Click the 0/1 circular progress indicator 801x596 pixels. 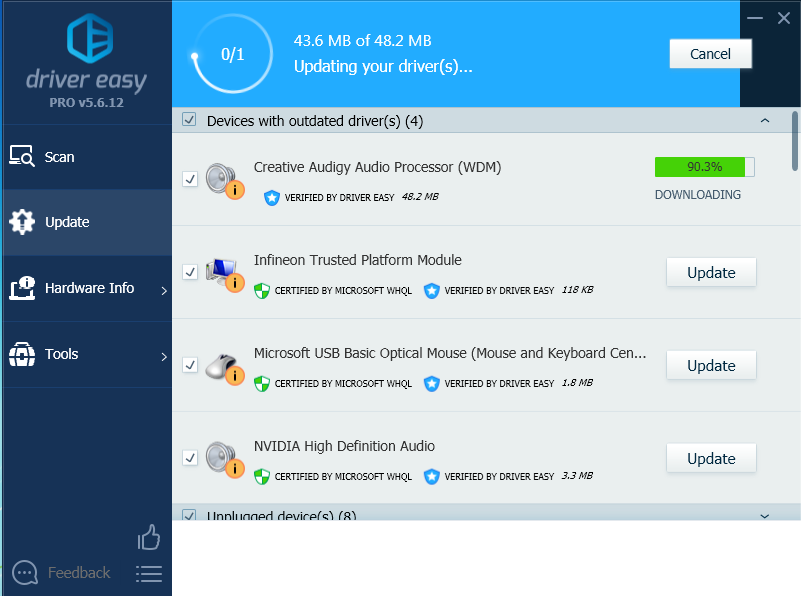click(x=232, y=54)
